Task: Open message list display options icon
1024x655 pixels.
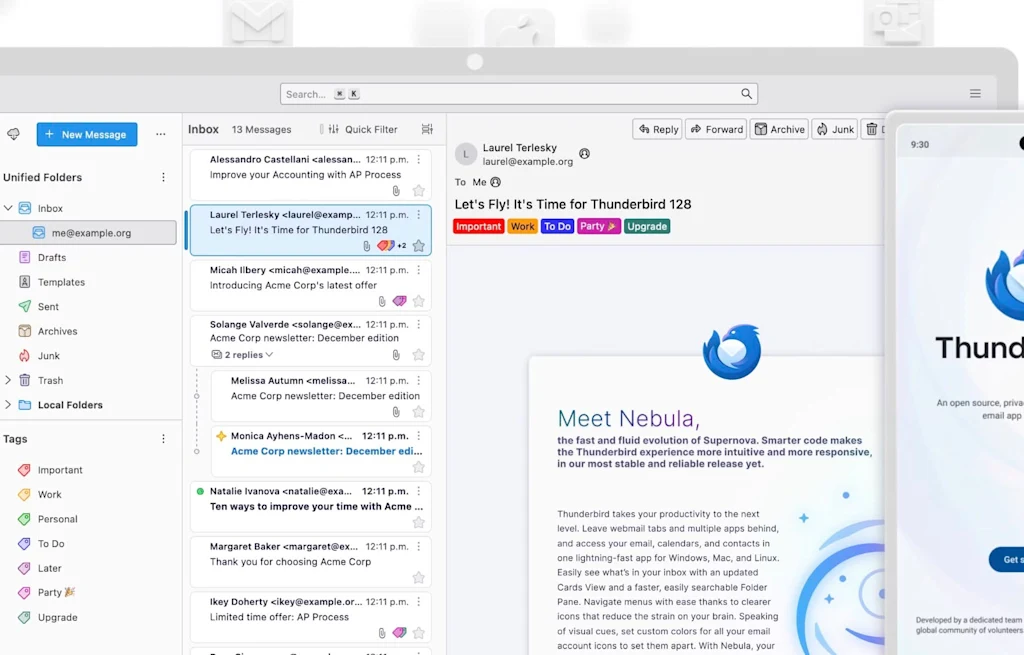Action: tap(427, 129)
